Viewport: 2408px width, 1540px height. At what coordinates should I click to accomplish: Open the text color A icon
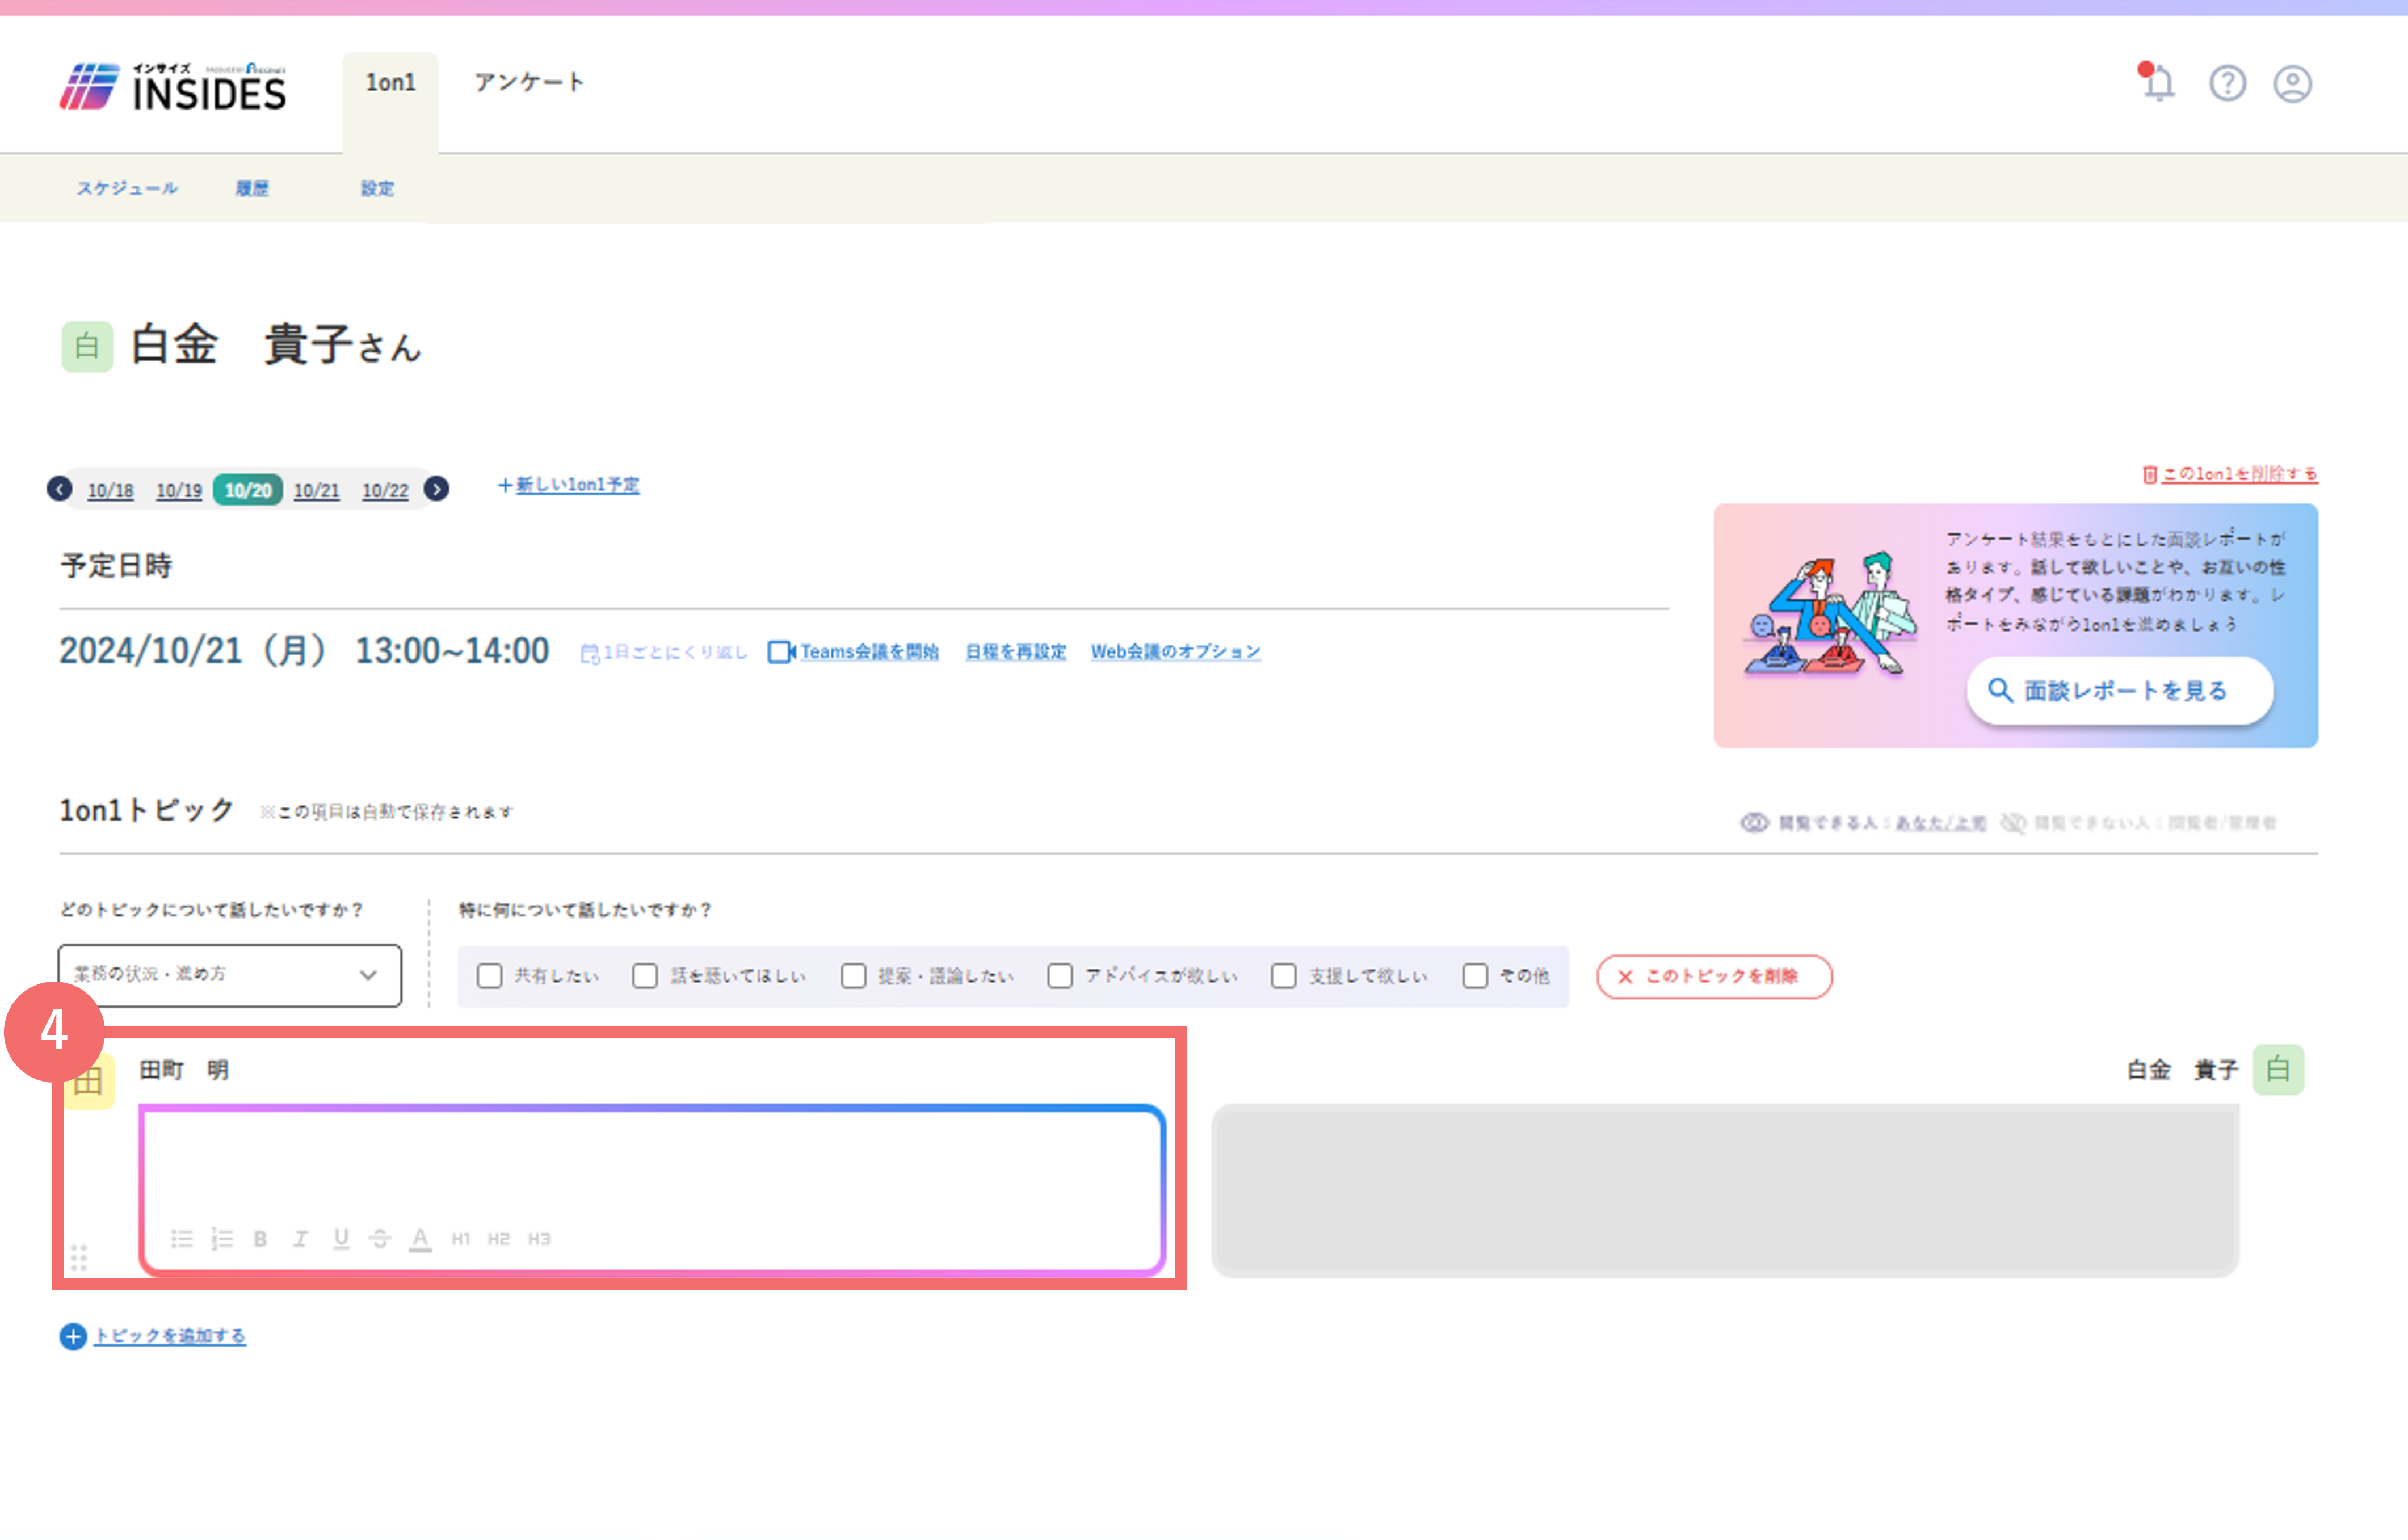tap(420, 1239)
